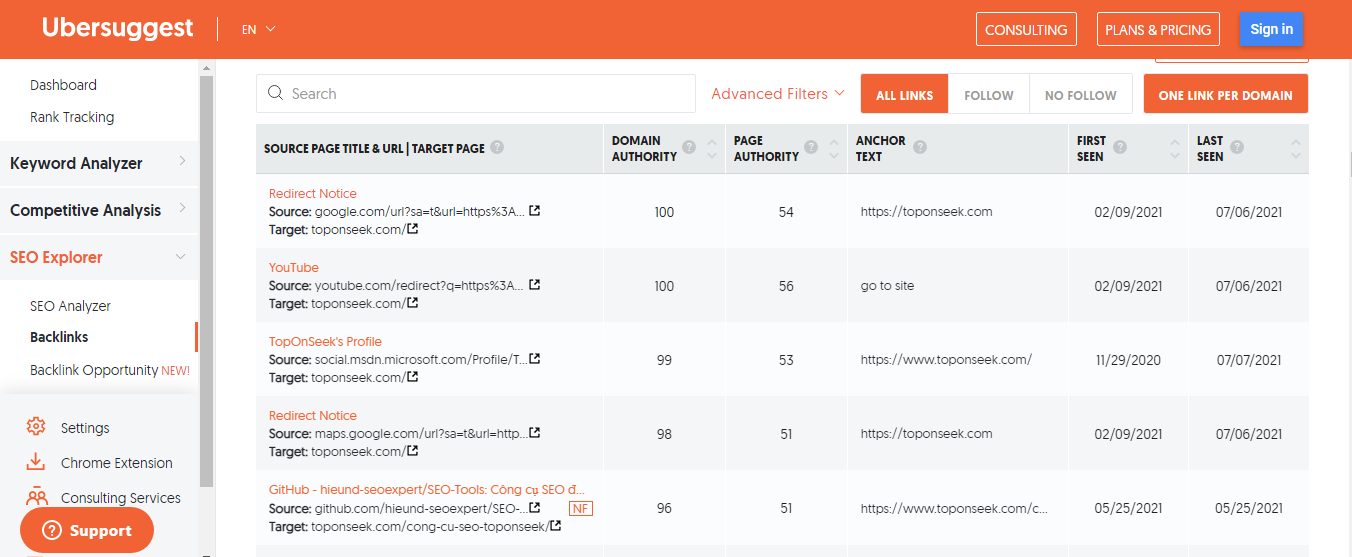Click help icon beside Anchor Text header
The image size is (1352, 557).
(920, 147)
